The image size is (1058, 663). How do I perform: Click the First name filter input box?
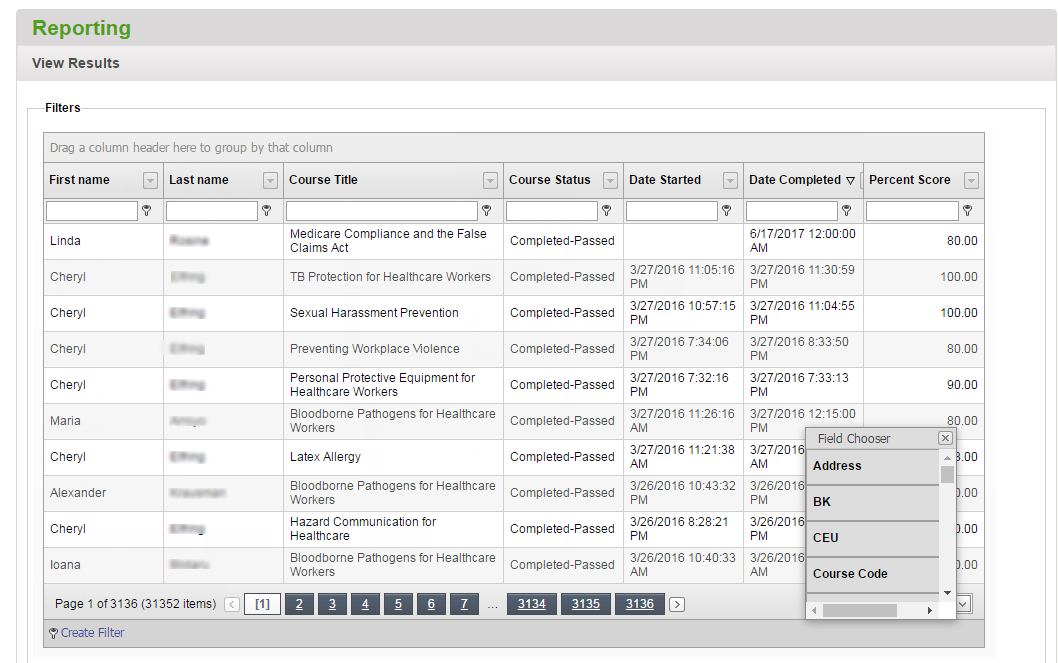(x=90, y=211)
